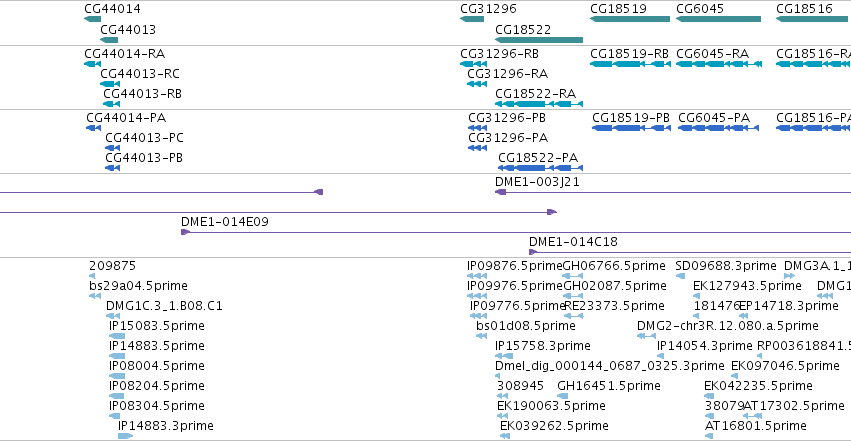Click the AT17302.5prime EST

click(x=753, y=417)
